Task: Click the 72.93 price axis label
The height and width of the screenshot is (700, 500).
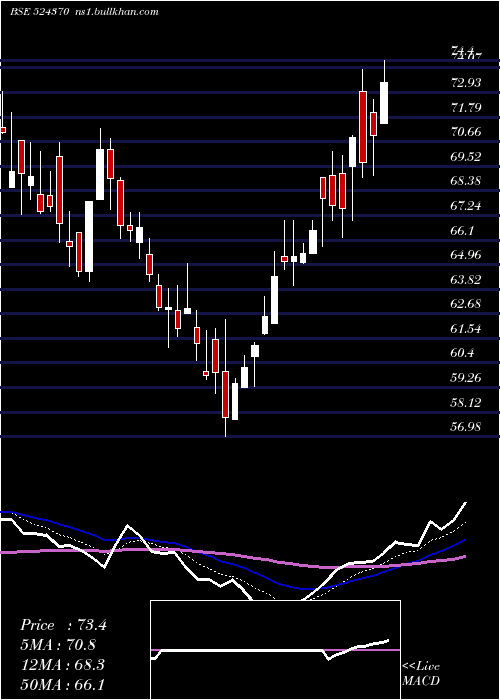Action: pyautogui.click(x=467, y=83)
